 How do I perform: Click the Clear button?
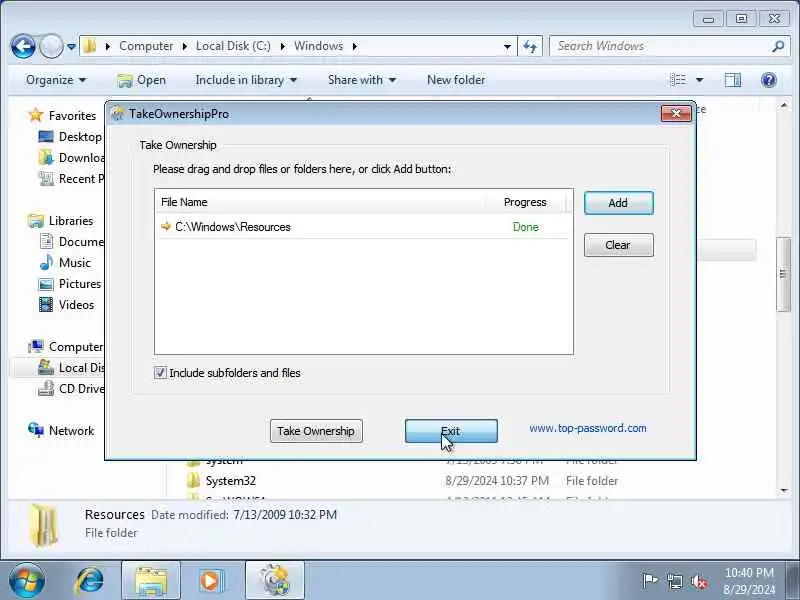pos(618,245)
